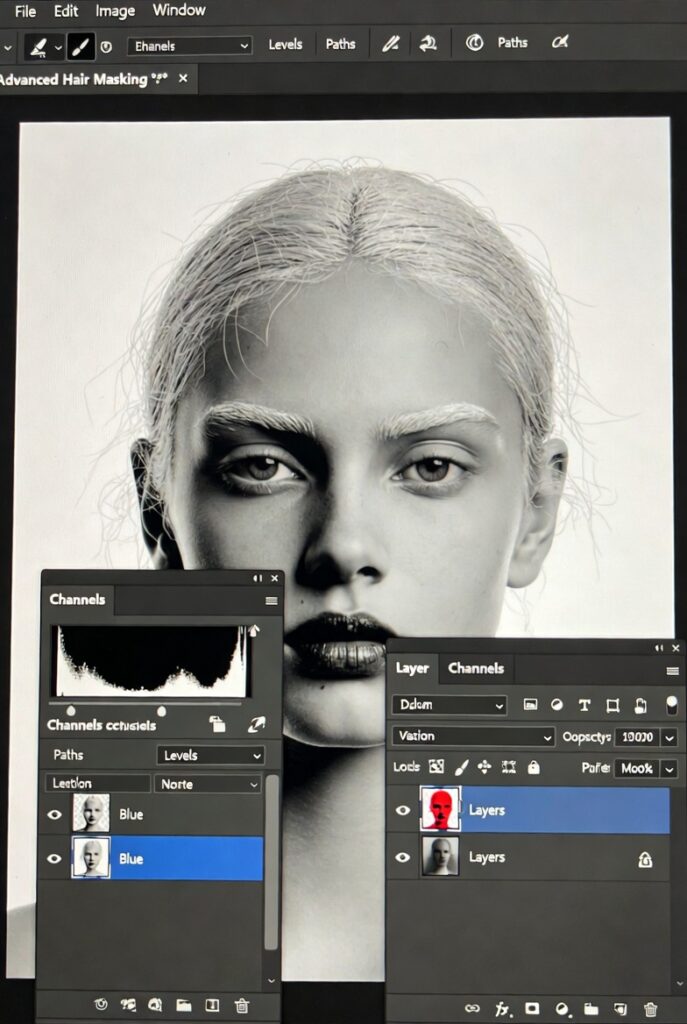Load channel as selection circular icon
Image resolution: width=687 pixels, height=1024 pixels.
pos(101,1005)
